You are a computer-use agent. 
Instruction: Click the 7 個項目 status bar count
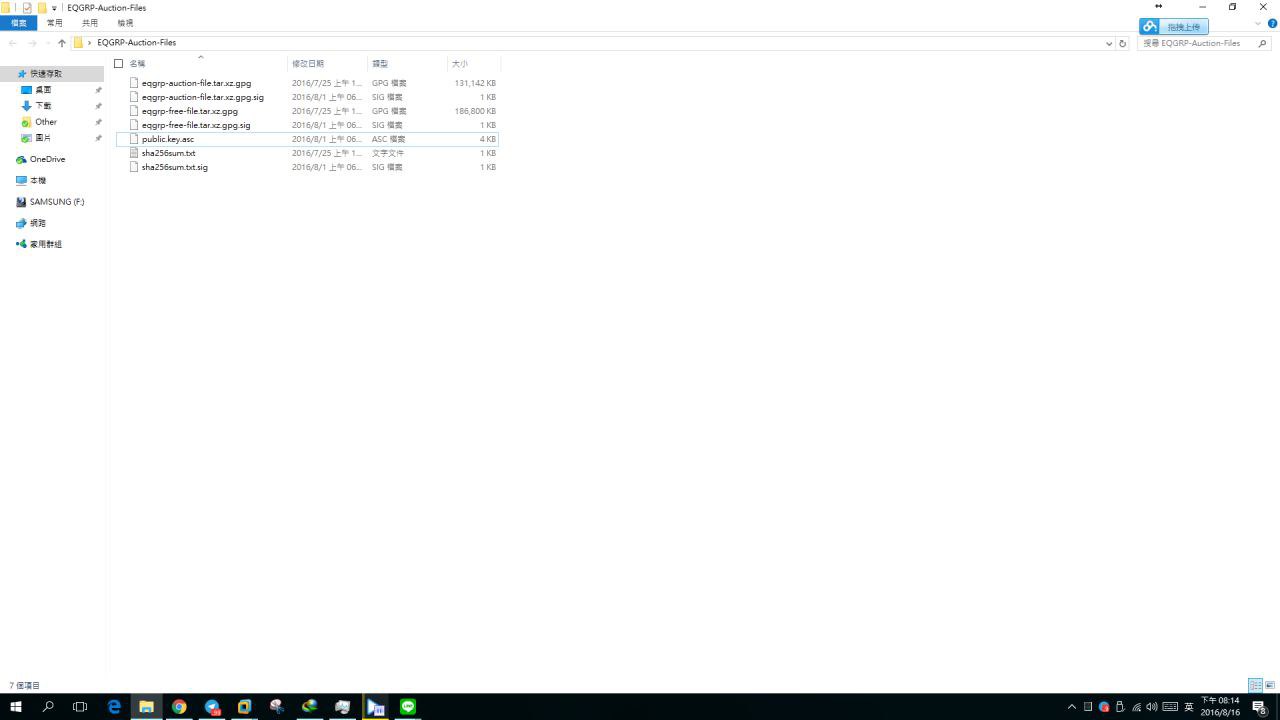25,686
